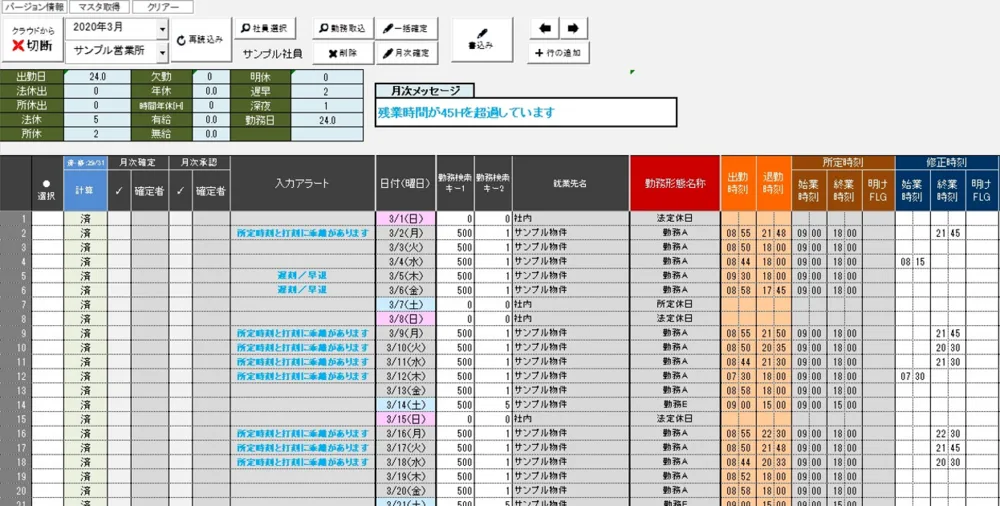
Task: Click the 深夜 value 1
Action: click(x=326, y=105)
